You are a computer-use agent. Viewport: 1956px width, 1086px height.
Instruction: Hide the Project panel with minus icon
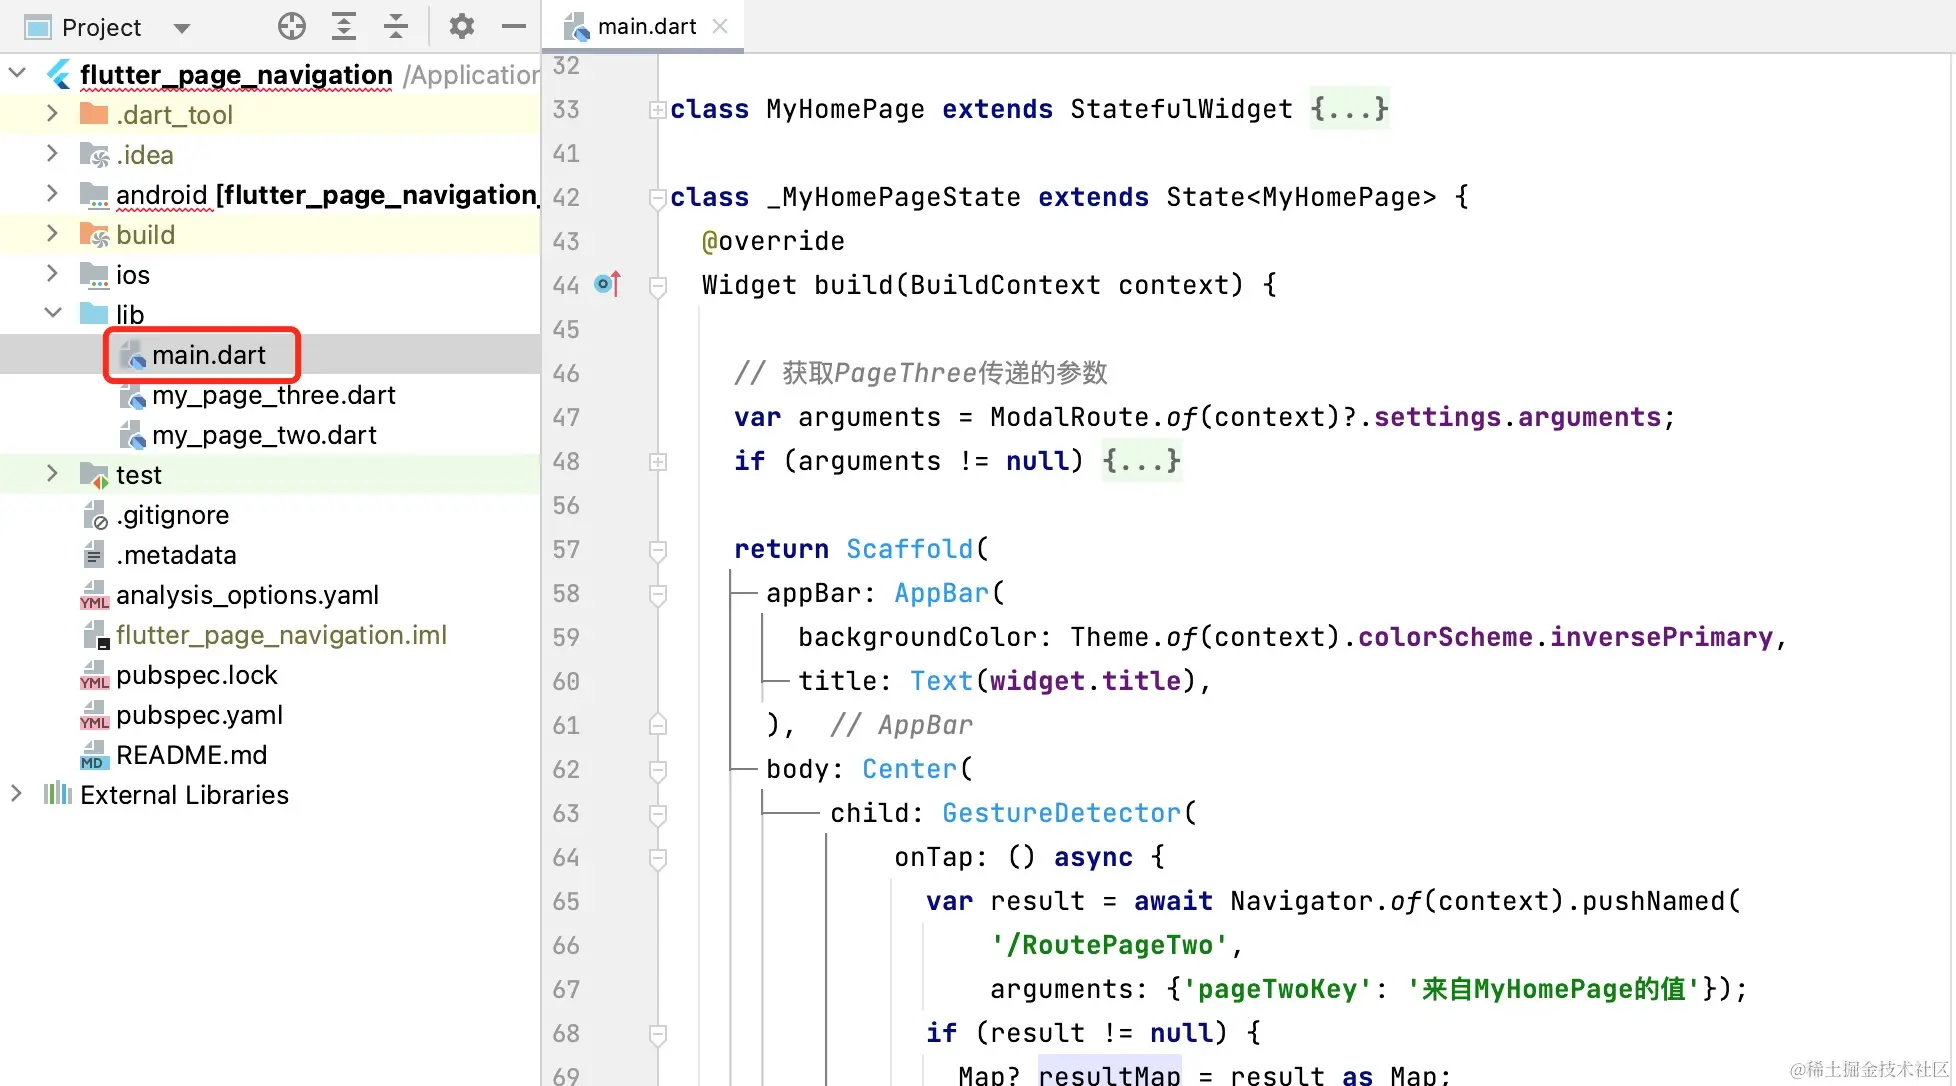click(514, 27)
